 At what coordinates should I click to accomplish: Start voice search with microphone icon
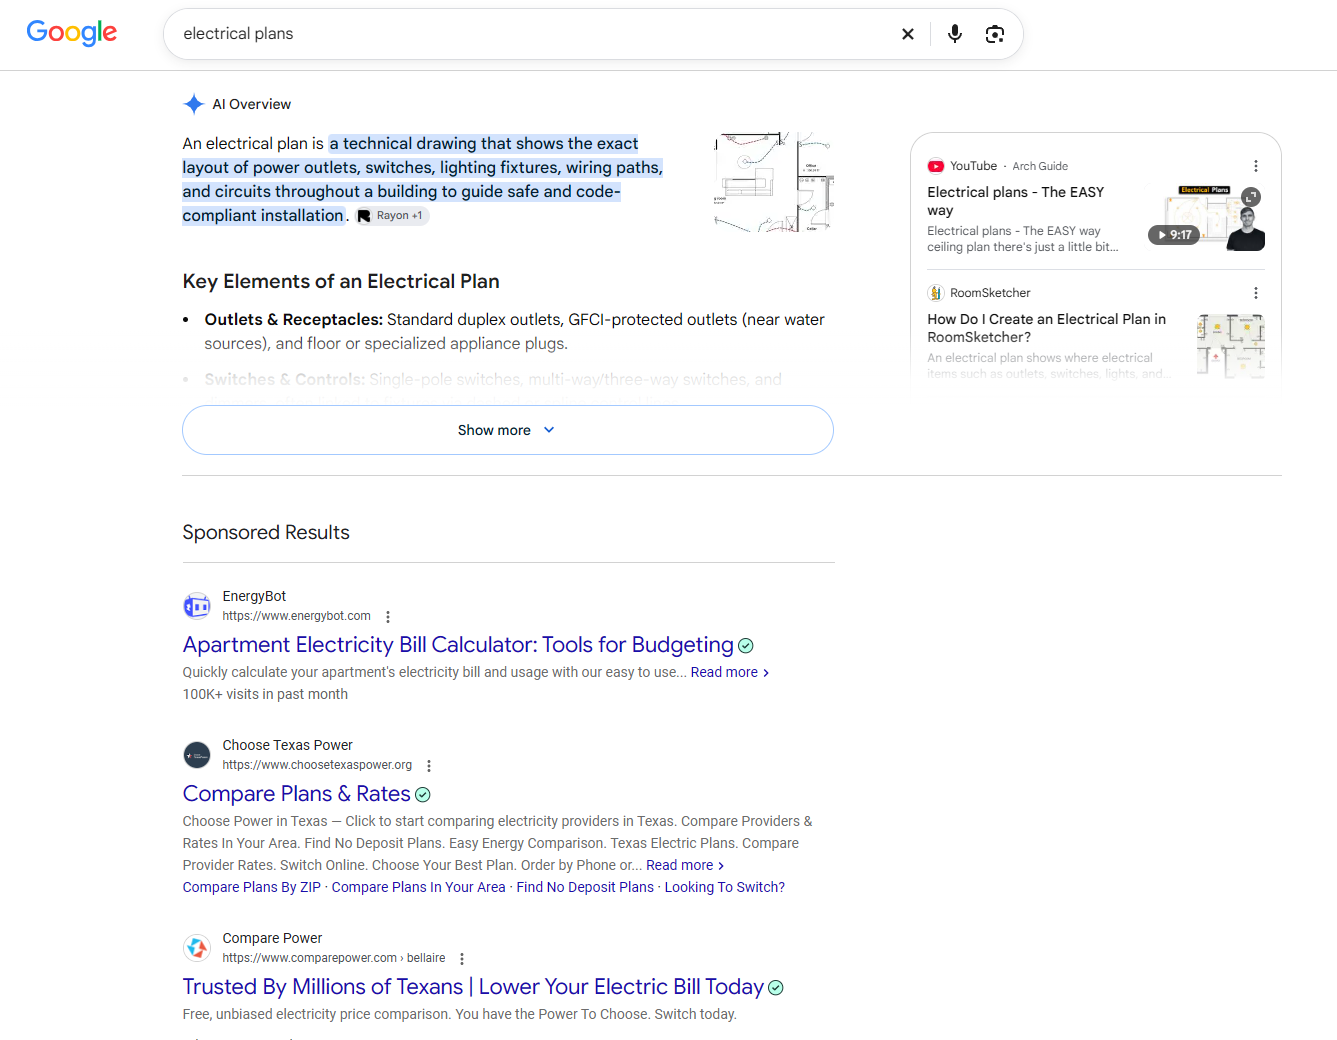pyautogui.click(x=955, y=34)
